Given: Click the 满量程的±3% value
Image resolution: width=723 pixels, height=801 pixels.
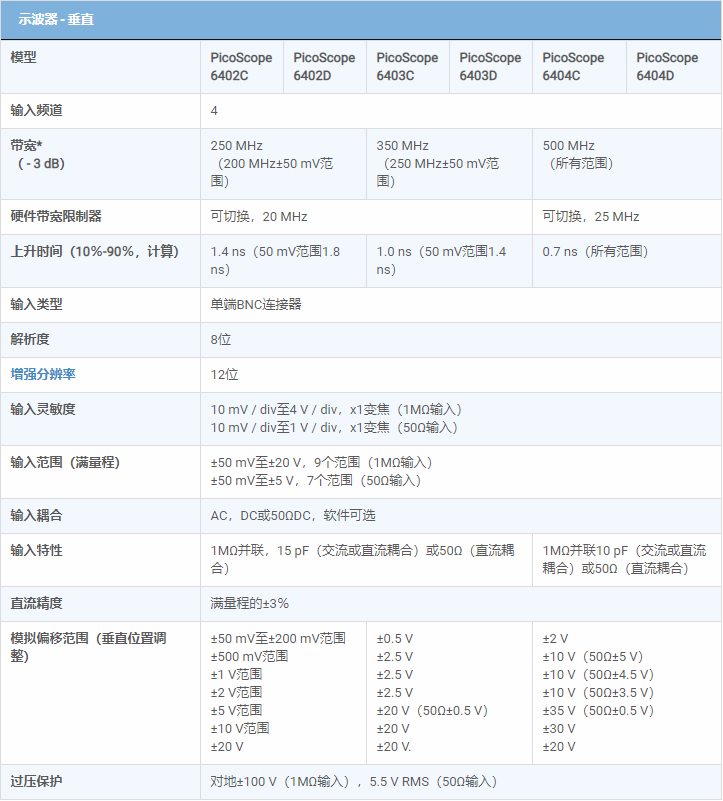Looking at the screenshot, I should click(x=249, y=603).
